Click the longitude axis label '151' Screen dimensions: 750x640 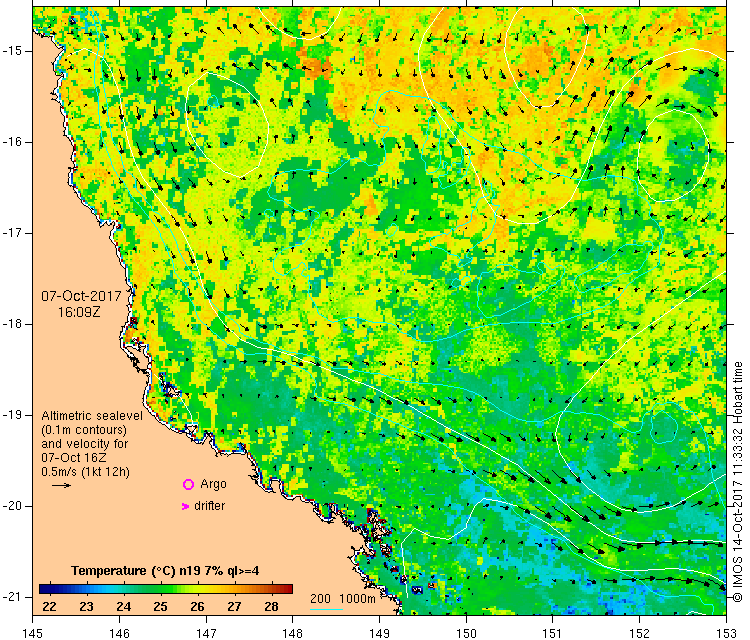(553, 633)
